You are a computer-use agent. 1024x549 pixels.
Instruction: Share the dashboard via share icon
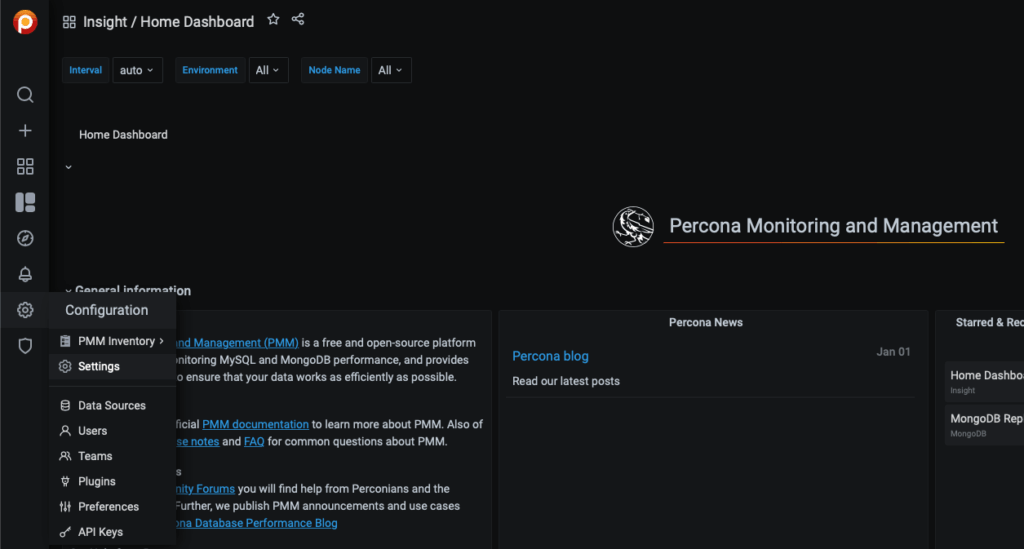(x=298, y=20)
